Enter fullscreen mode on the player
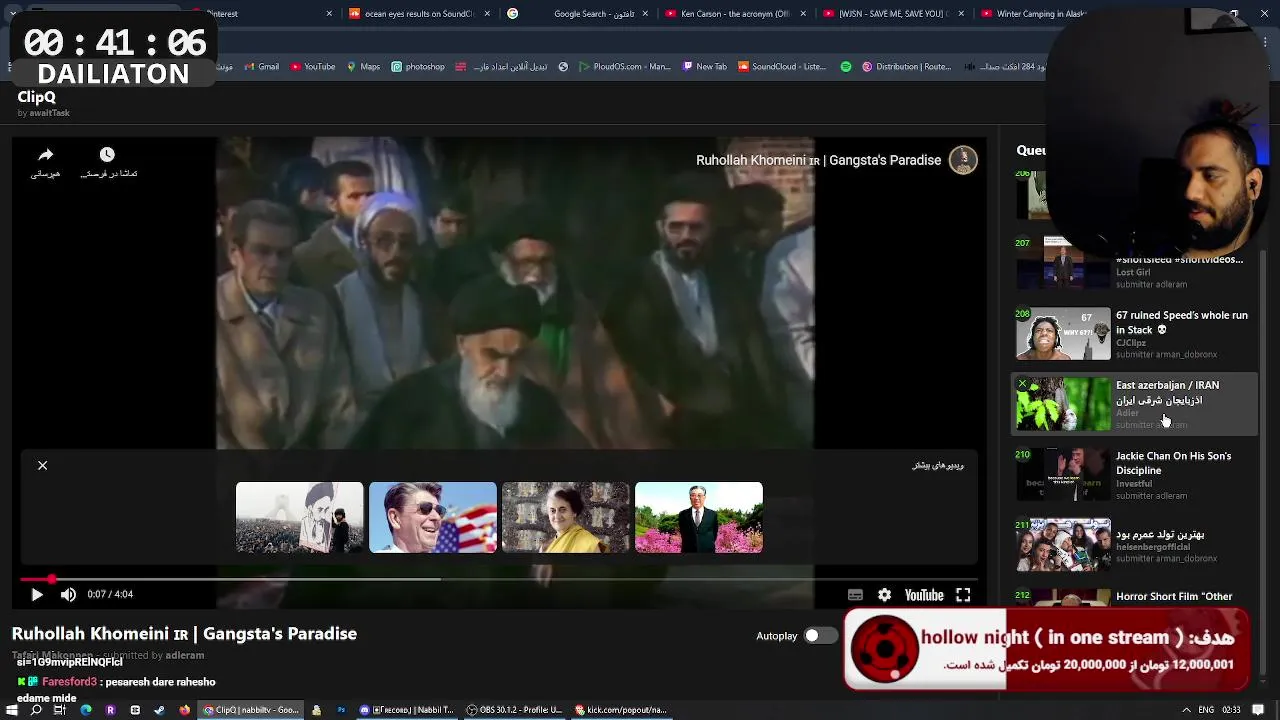The image size is (1280, 720). point(963,595)
